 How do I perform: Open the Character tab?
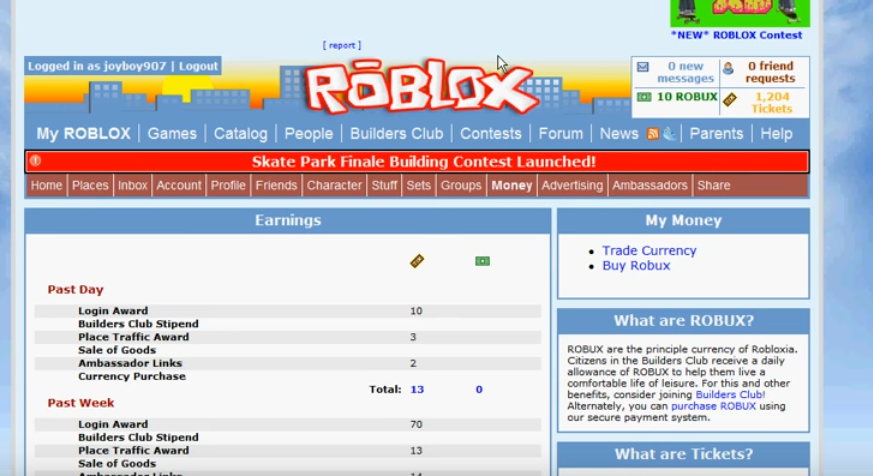pyautogui.click(x=334, y=185)
